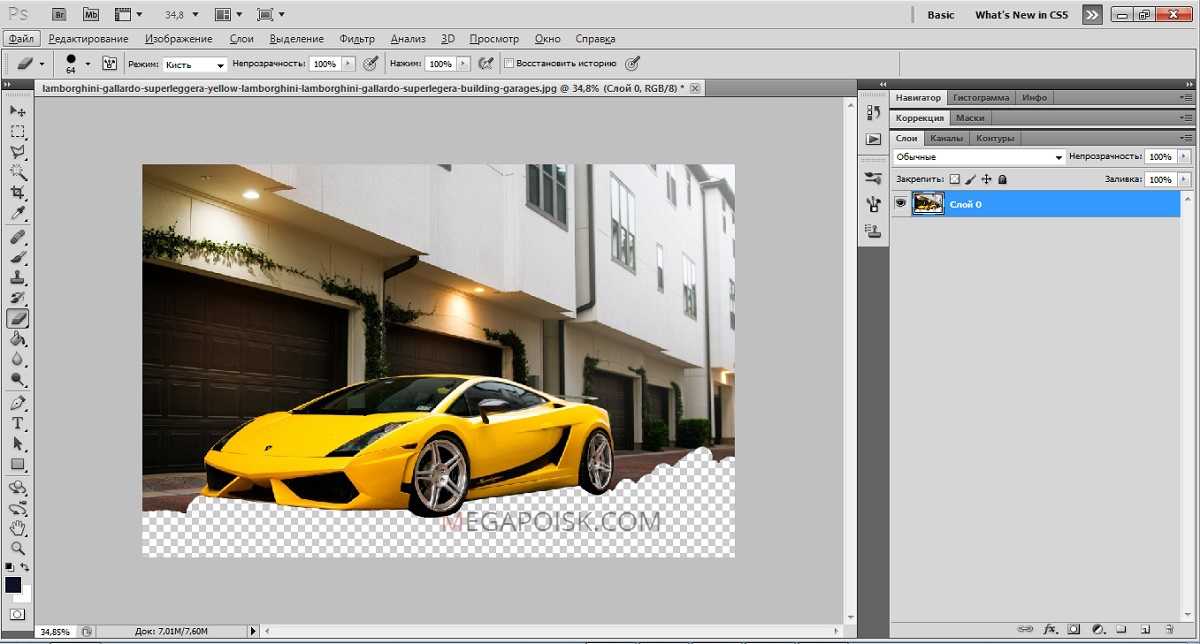The width and height of the screenshot is (1200, 644).
Task: Click the Basic workspace button
Action: [941, 15]
